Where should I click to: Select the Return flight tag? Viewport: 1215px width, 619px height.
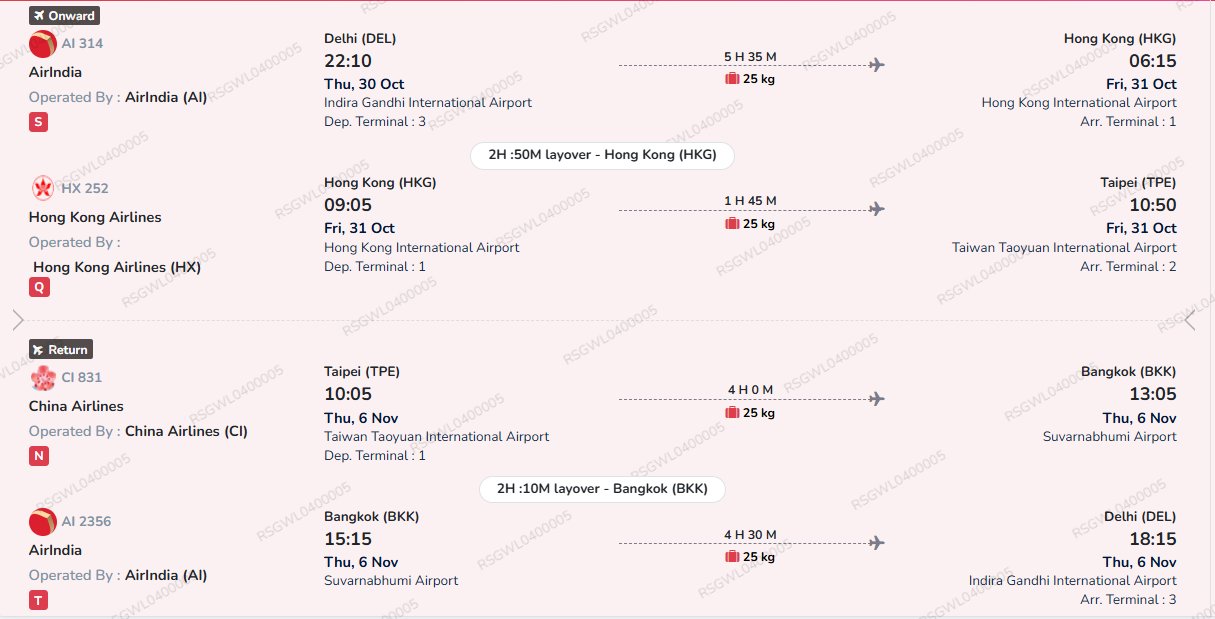[x=61, y=350]
